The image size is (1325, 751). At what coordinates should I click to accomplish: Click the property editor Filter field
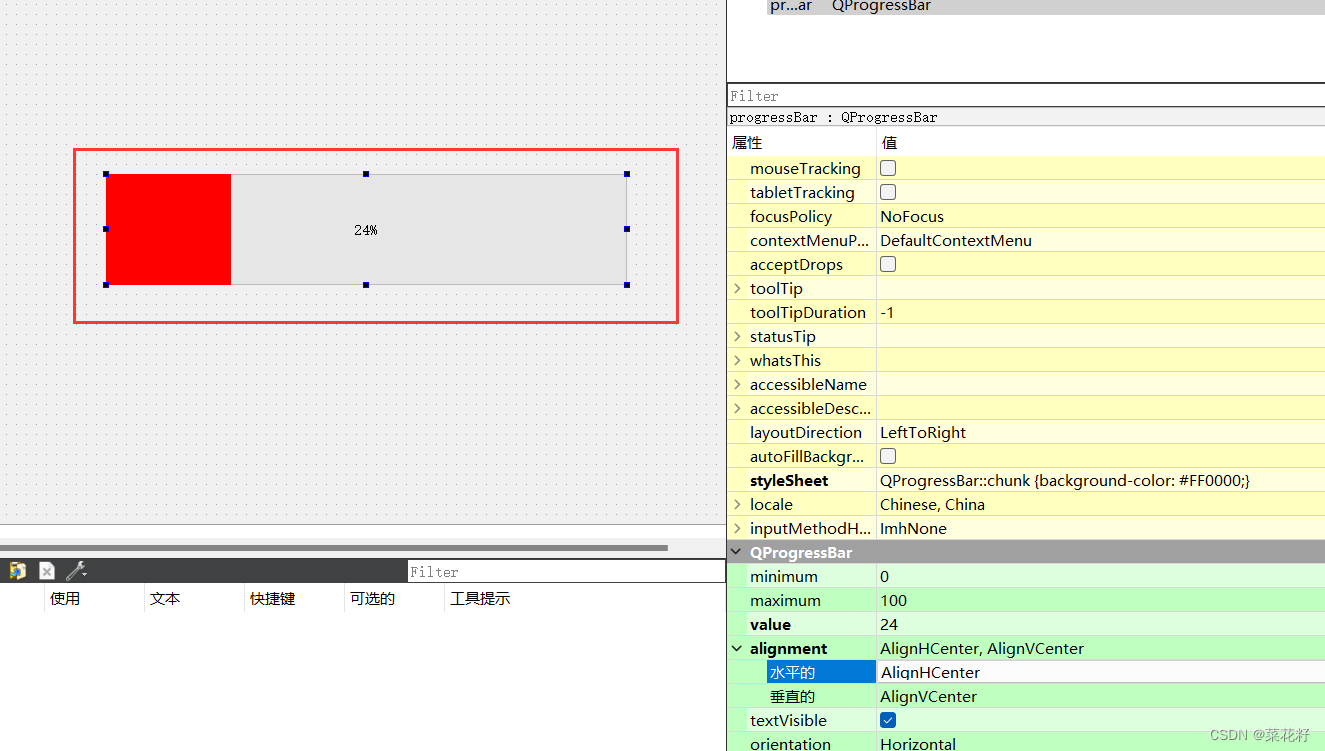click(x=1026, y=96)
